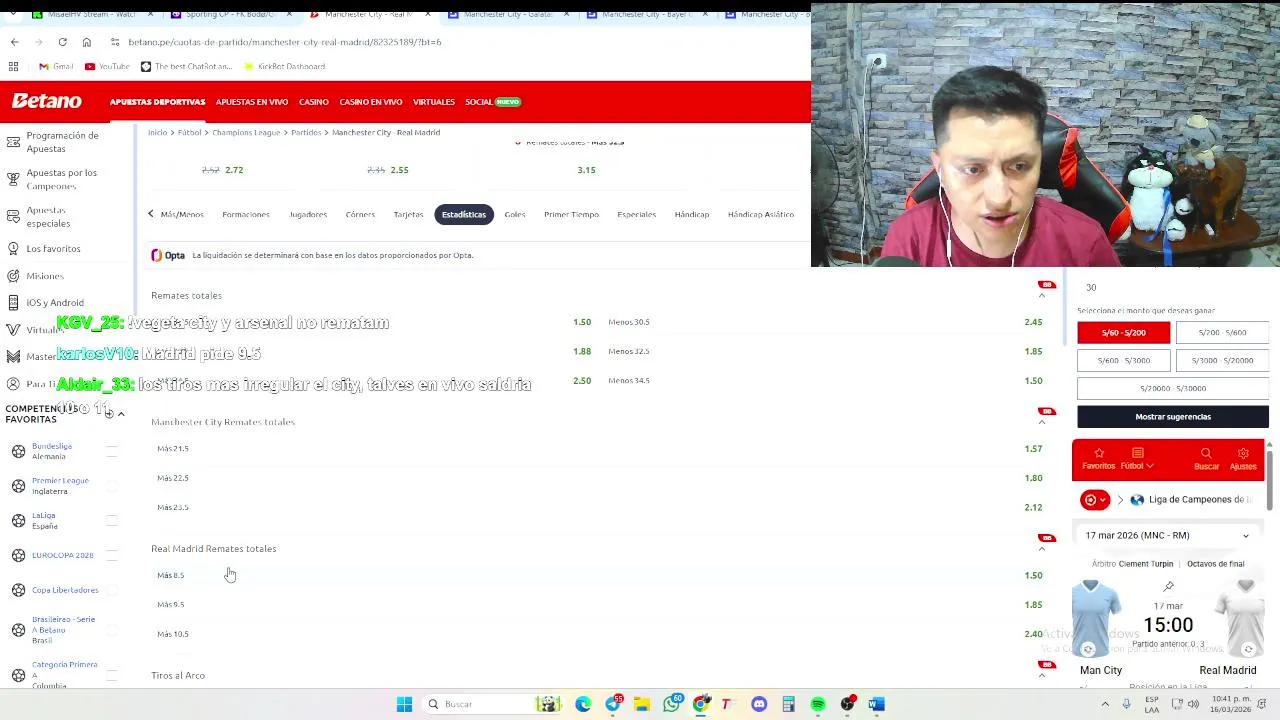Viewport: 1280px width, 720px height.
Task: Open File Explorer from taskbar
Action: 642,704
